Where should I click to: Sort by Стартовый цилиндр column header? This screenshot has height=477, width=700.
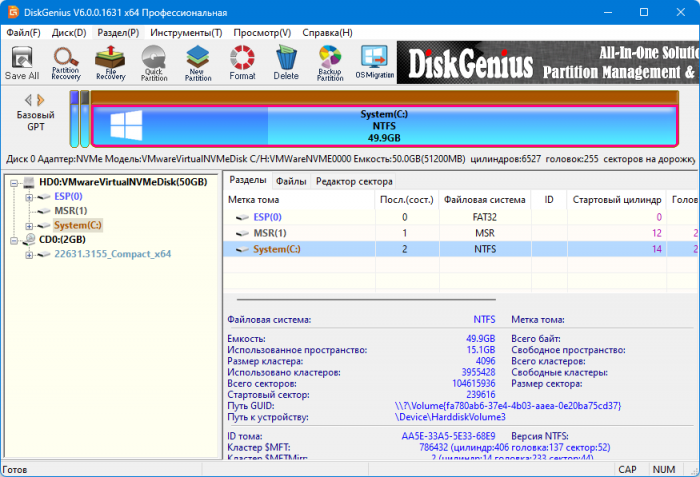(x=617, y=200)
